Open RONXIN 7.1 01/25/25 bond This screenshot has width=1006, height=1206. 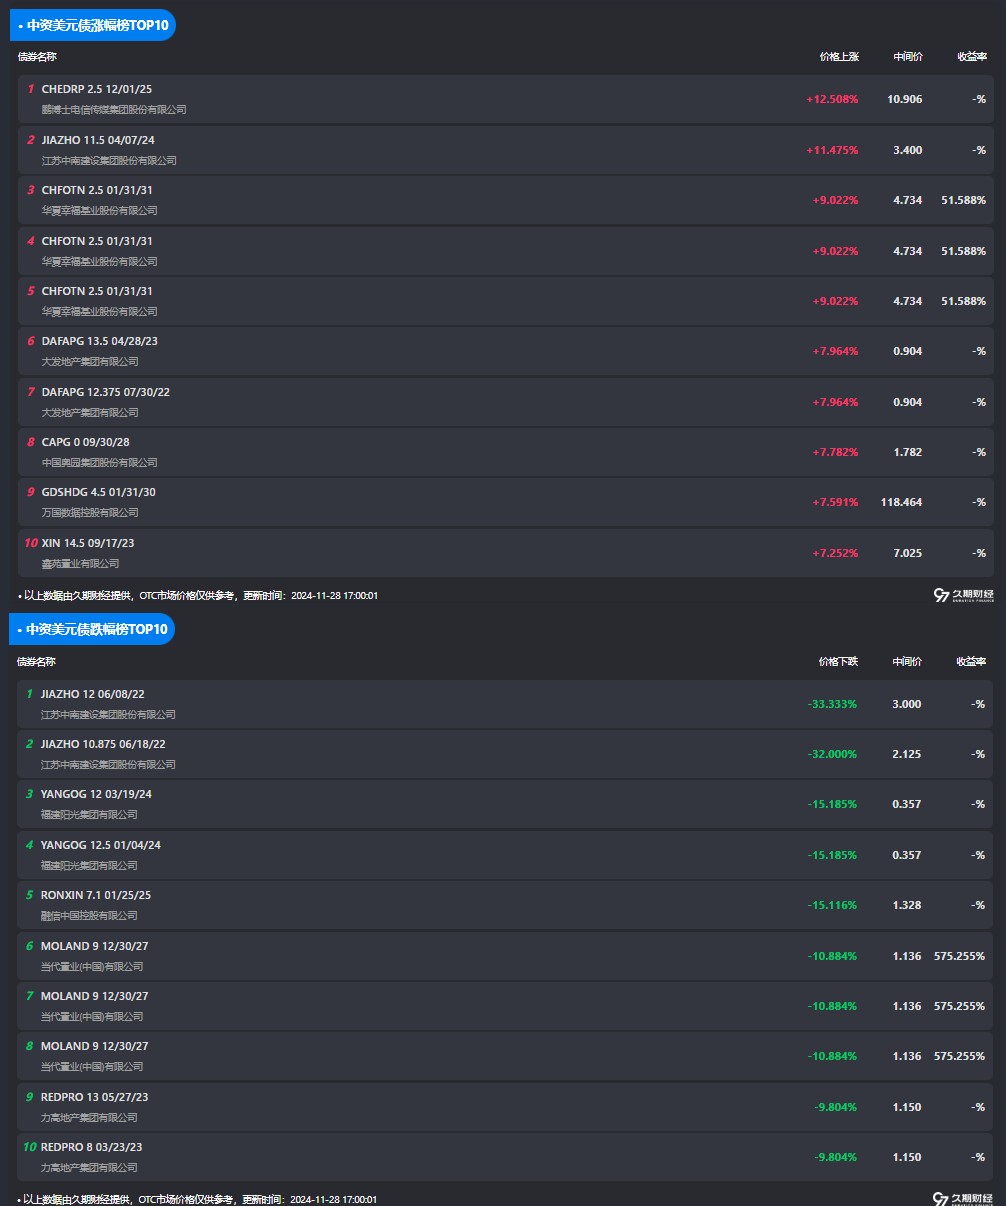96,895
